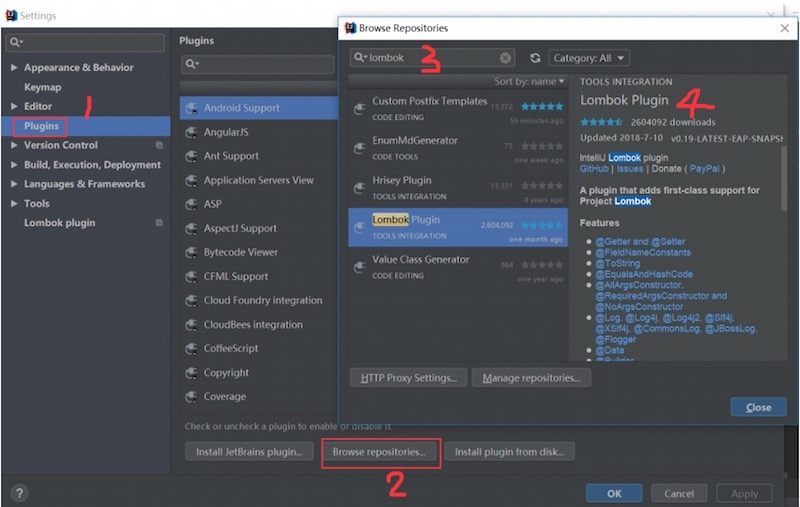Click the project-level icon beside Version Control
The width and height of the screenshot is (800, 507).
[159, 145]
